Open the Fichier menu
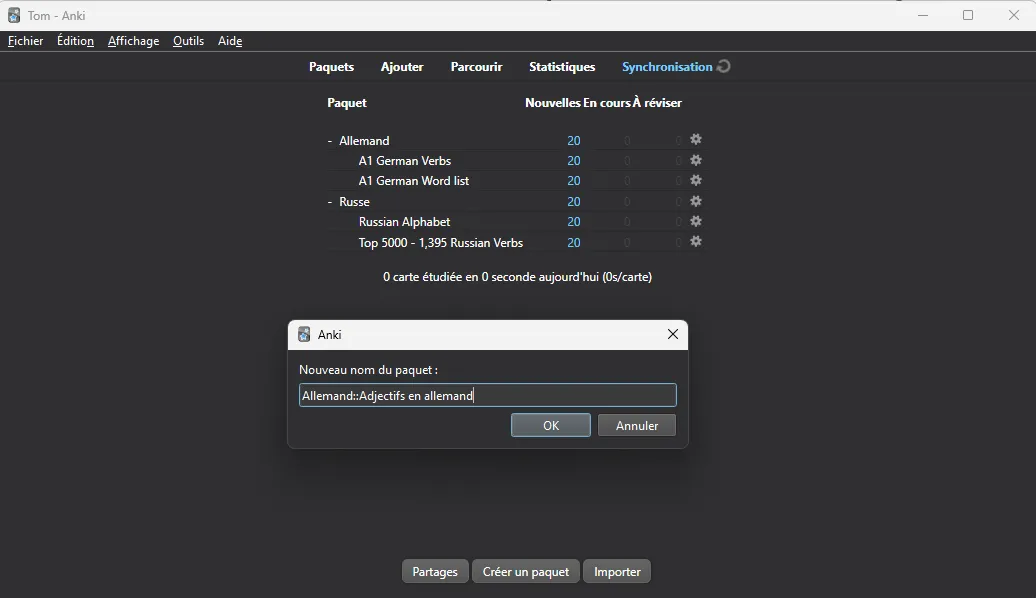 tap(26, 41)
